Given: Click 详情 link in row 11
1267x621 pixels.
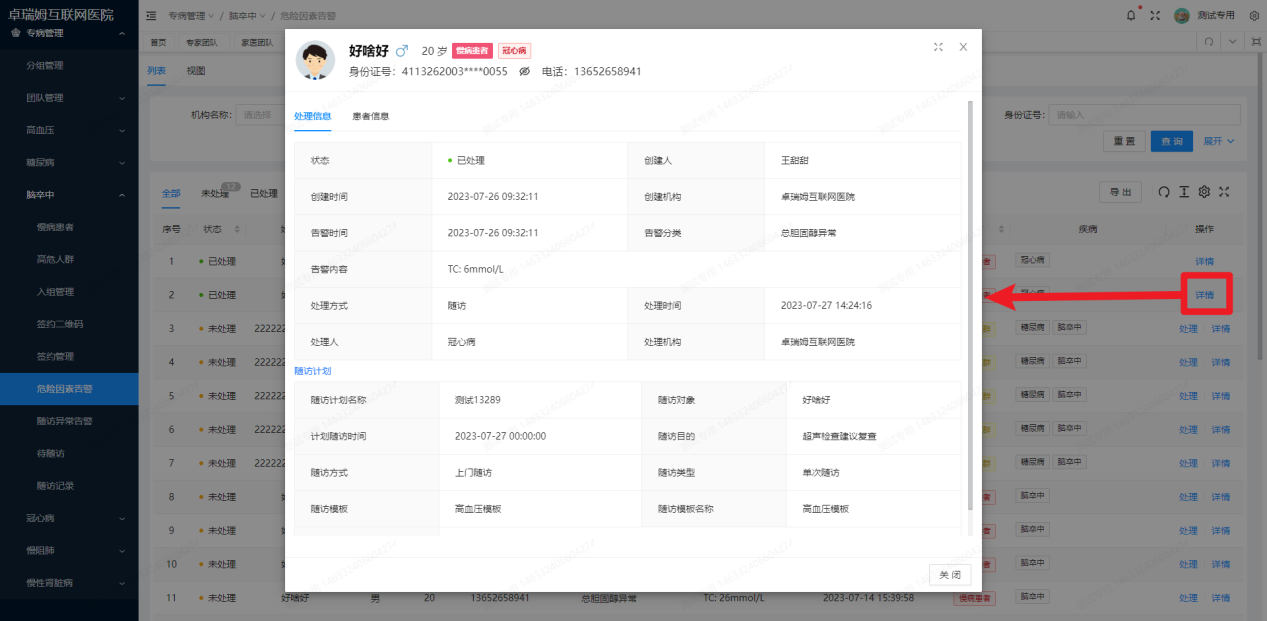Looking at the screenshot, I should click(x=1221, y=598).
